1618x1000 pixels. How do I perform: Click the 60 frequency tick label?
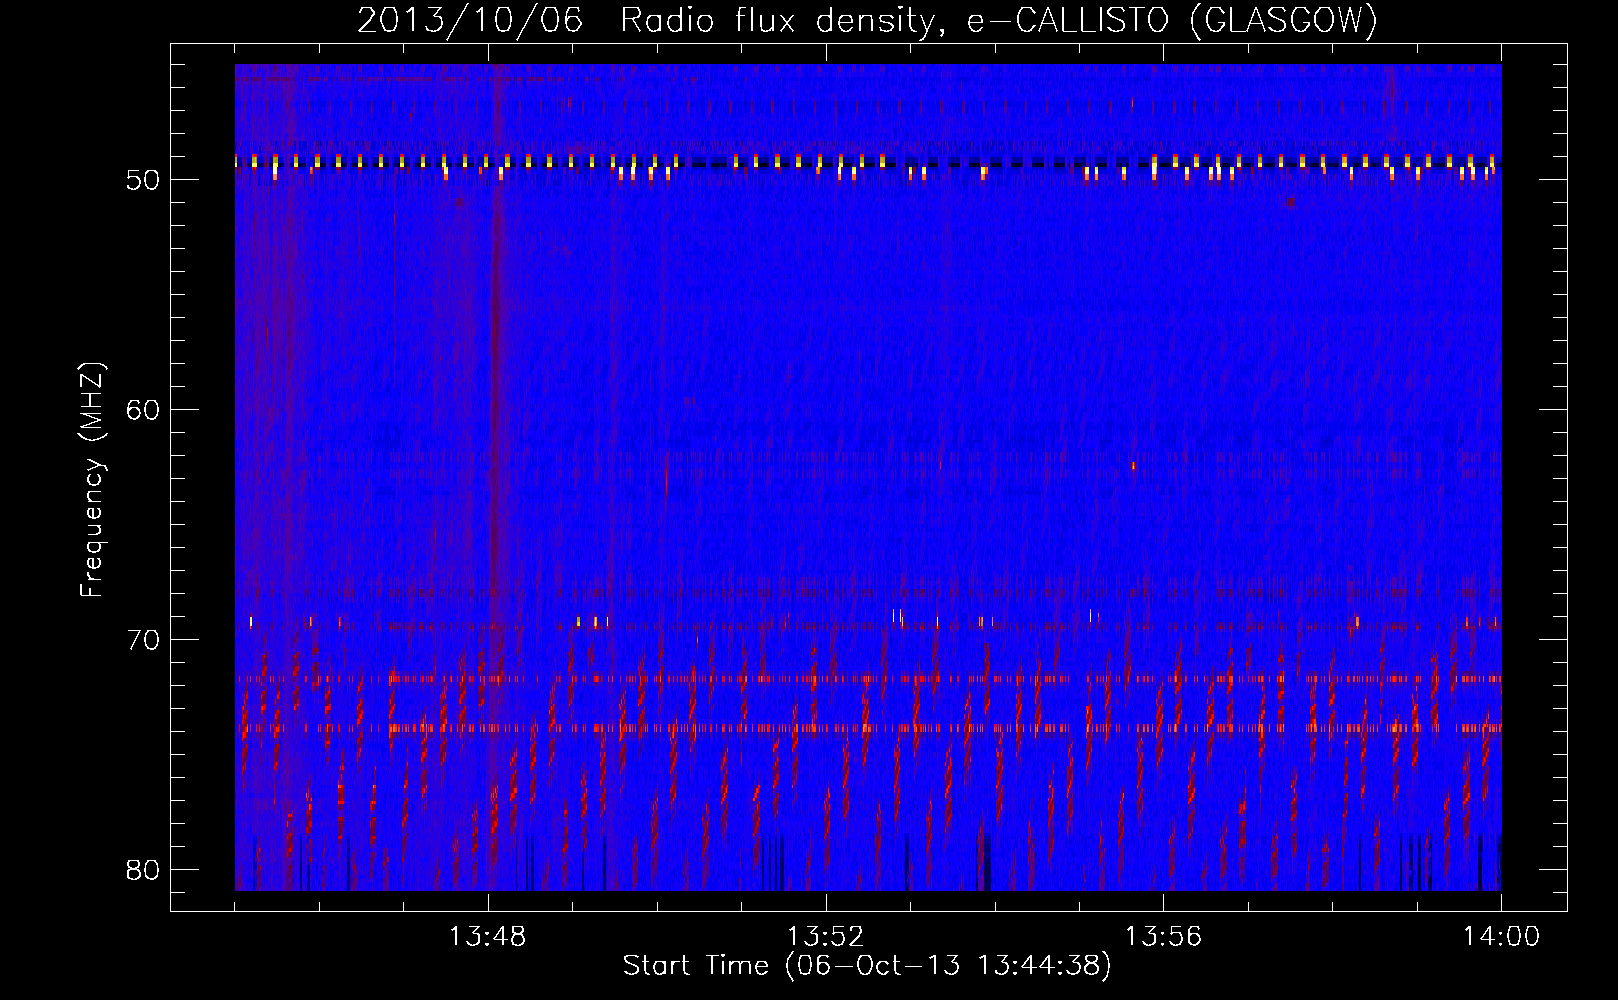[x=143, y=410]
